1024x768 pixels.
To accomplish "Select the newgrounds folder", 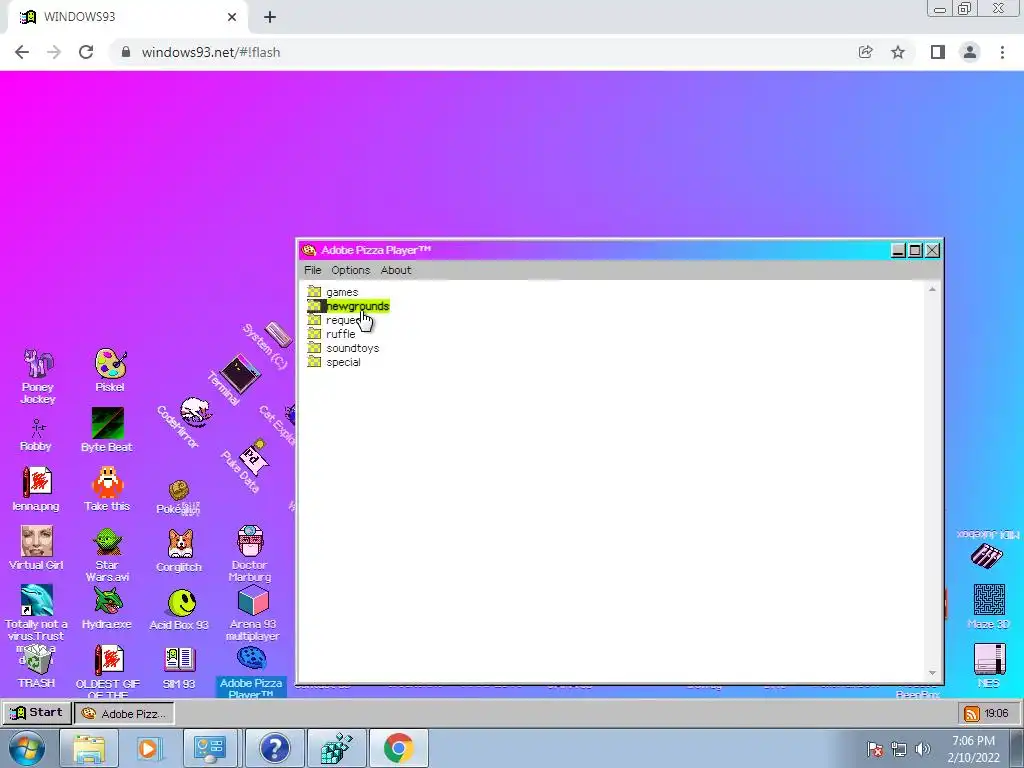I will pos(357,306).
